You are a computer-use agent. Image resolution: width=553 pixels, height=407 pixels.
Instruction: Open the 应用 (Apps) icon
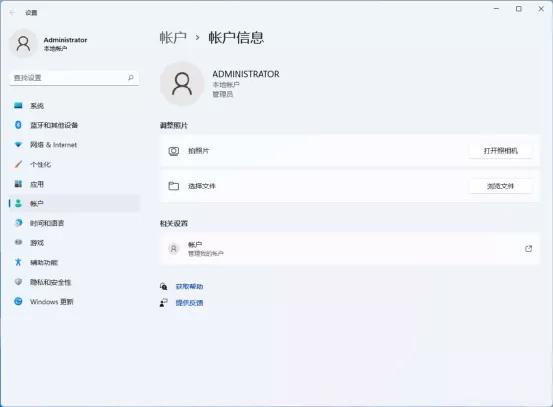coord(18,184)
